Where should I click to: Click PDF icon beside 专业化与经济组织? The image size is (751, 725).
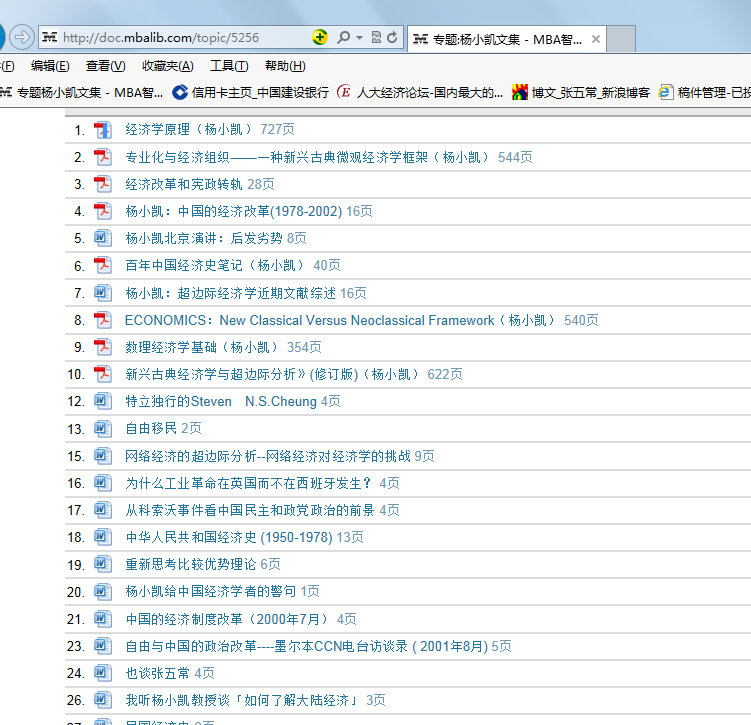(x=102, y=157)
